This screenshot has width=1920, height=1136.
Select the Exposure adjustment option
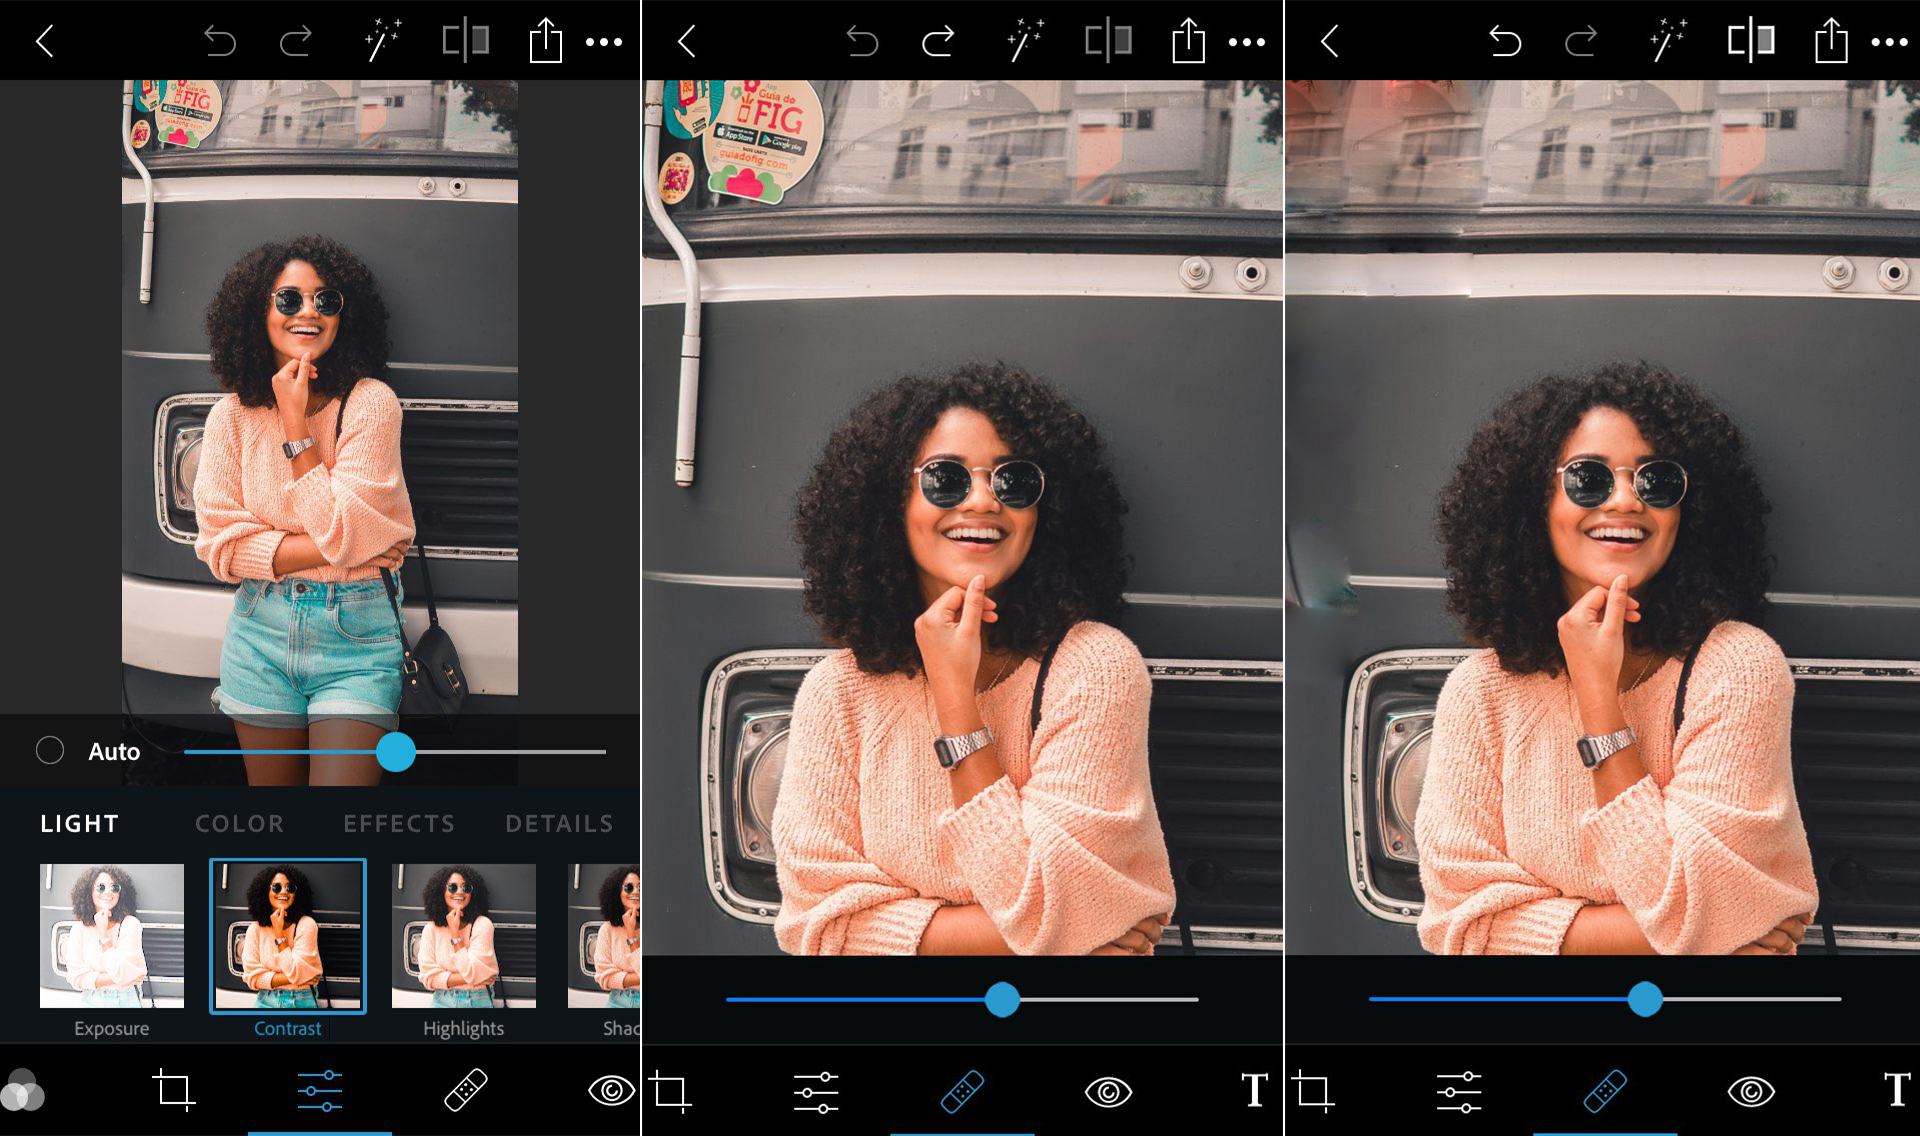(x=111, y=935)
